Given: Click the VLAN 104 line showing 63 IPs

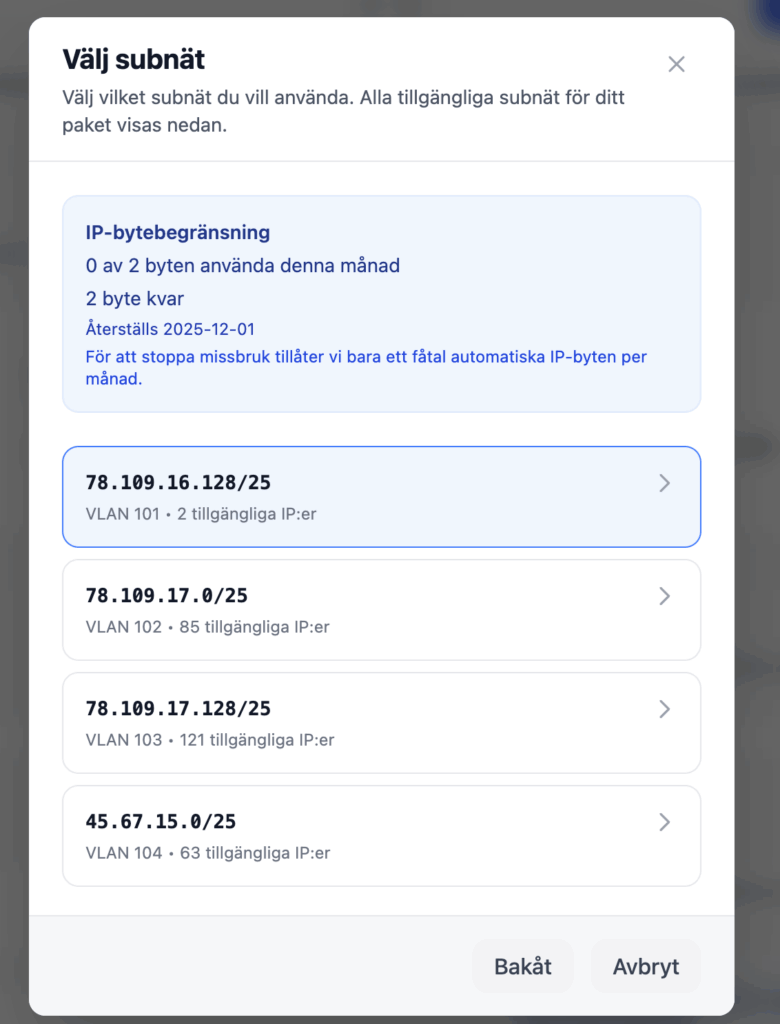Looking at the screenshot, I should coord(207,854).
